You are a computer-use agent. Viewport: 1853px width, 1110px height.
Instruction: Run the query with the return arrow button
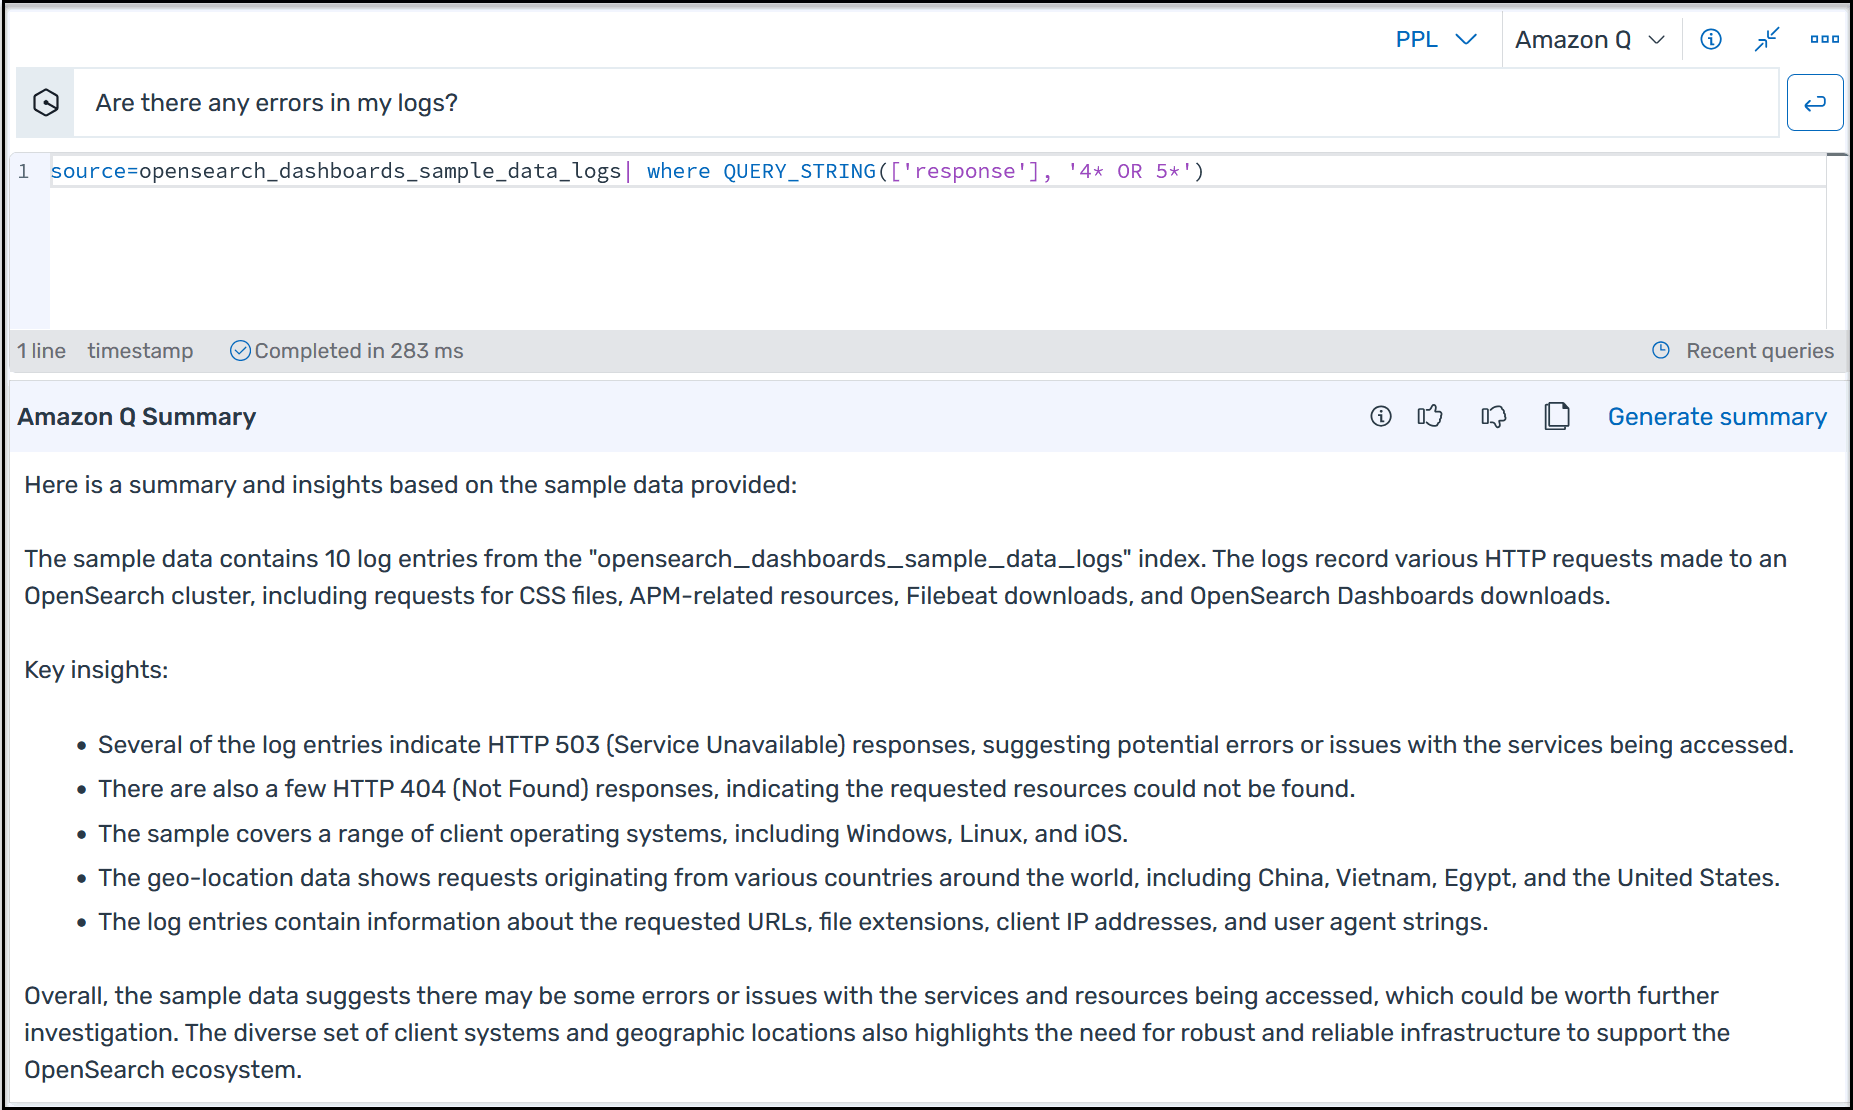coord(1815,102)
